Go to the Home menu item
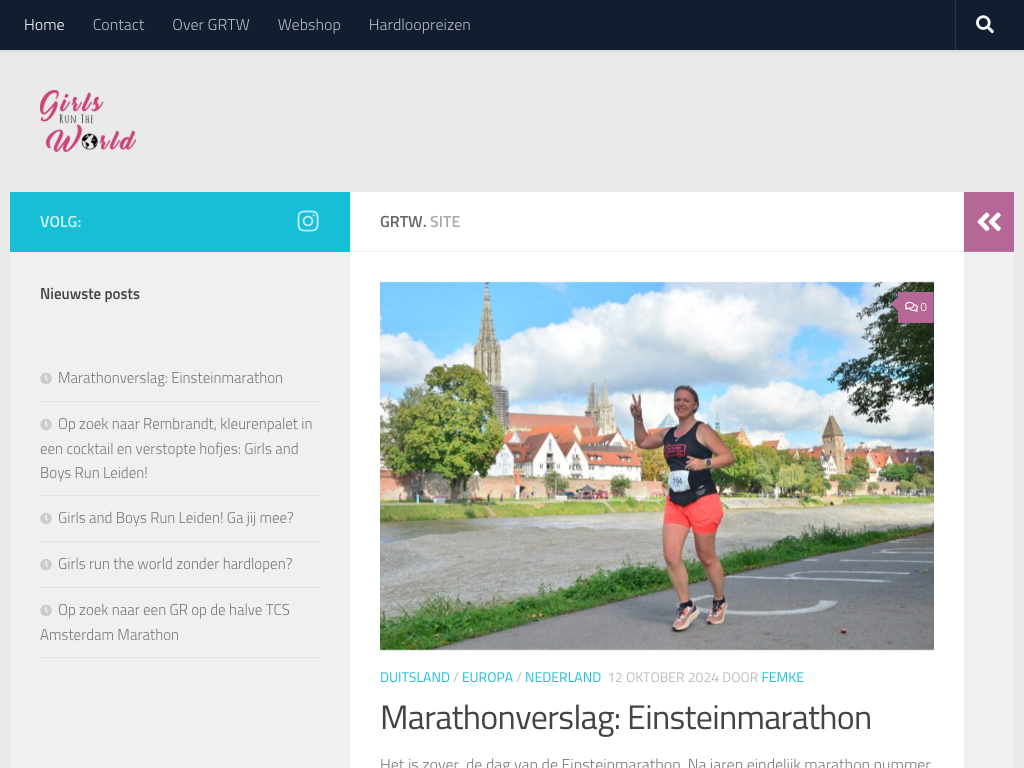The width and height of the screenshot is (1024, 768). 44,25
